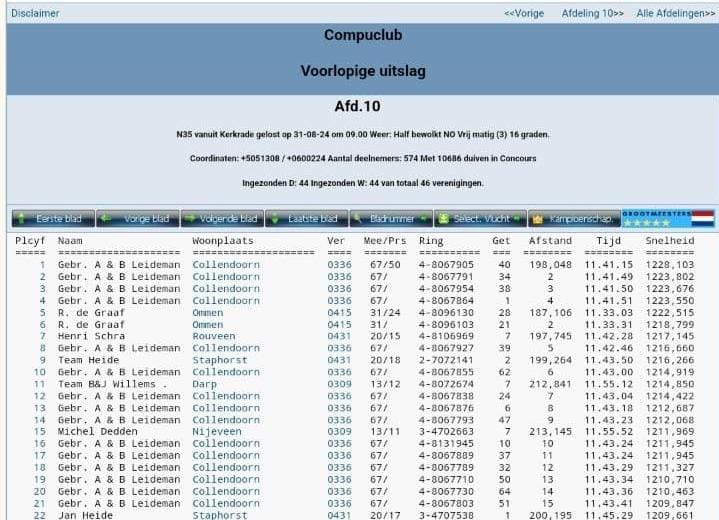
Task: Click the left-arrow icon on Vorige blad
Action: (x=104, y=218)
